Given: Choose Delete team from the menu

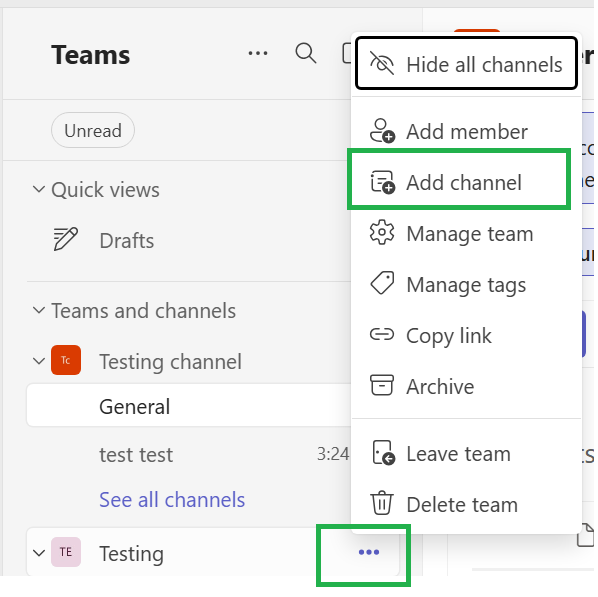Looking at the screenshot, I should tap(466, 504).
